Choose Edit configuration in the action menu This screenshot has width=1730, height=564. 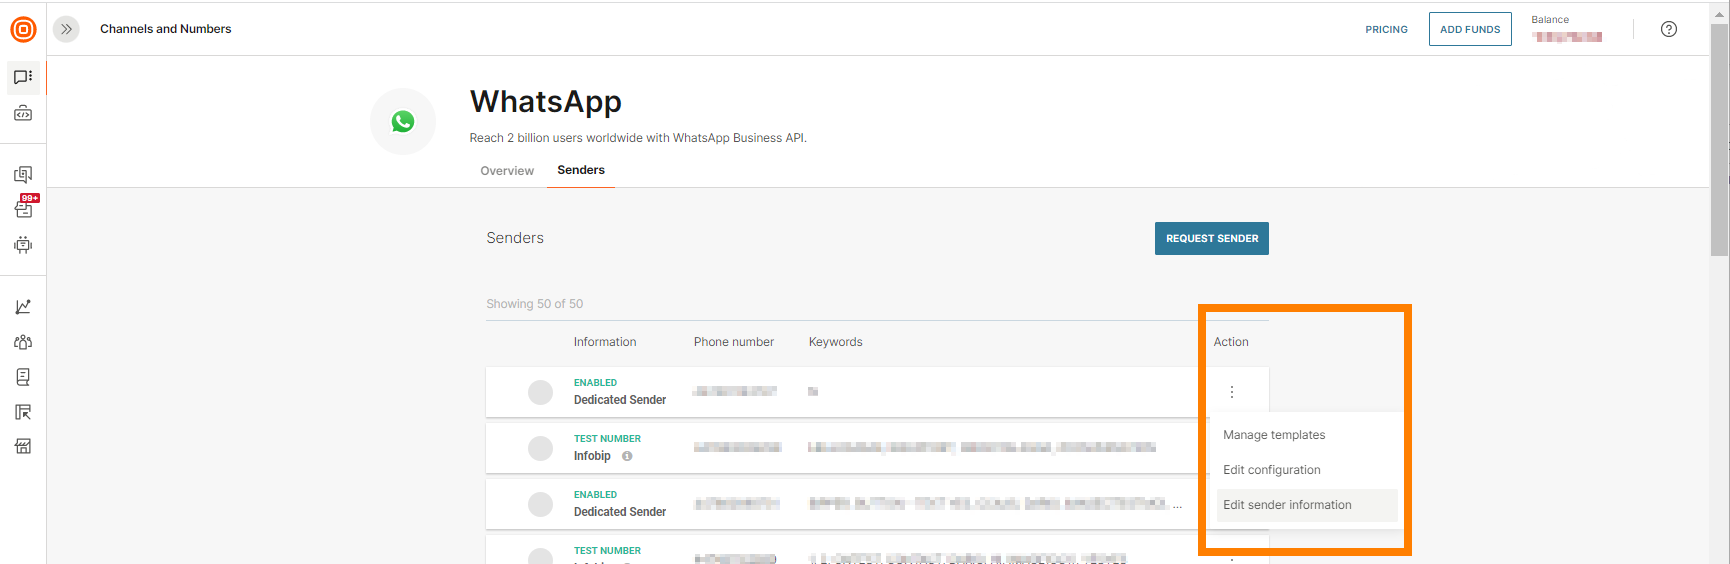tap(1271, 470)
